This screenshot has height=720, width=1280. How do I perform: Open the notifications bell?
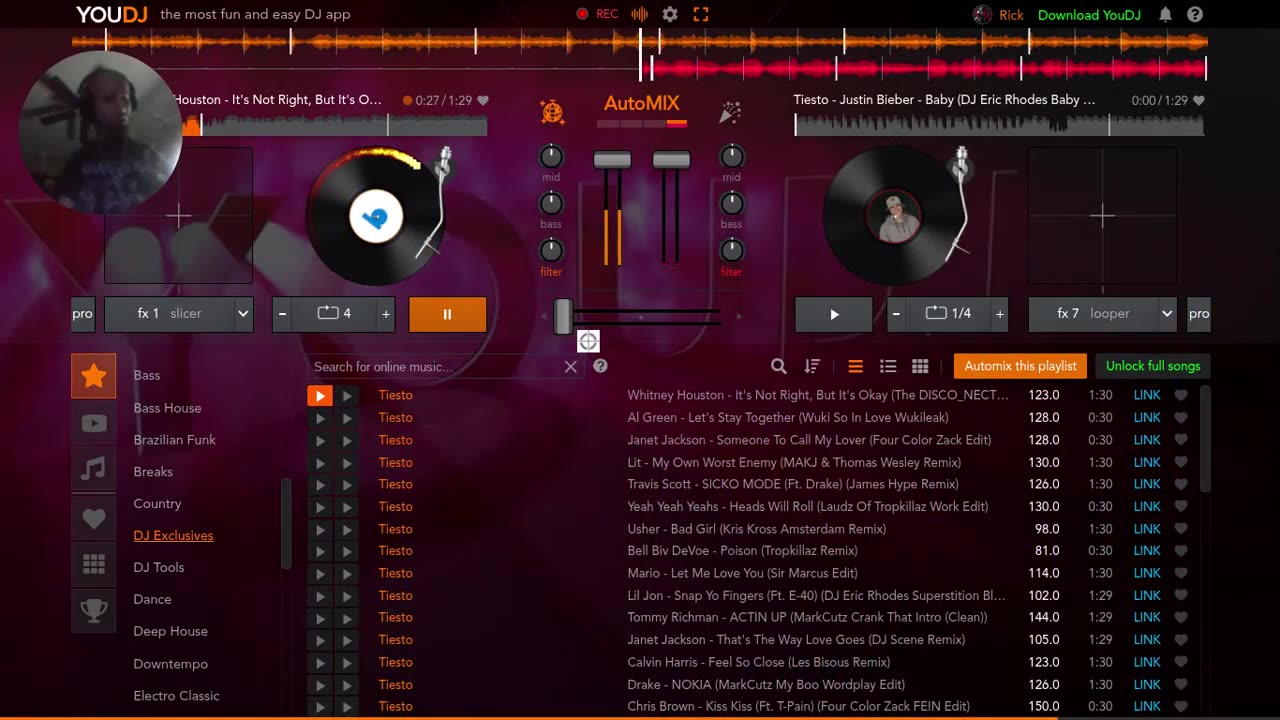click(1165, 14)
